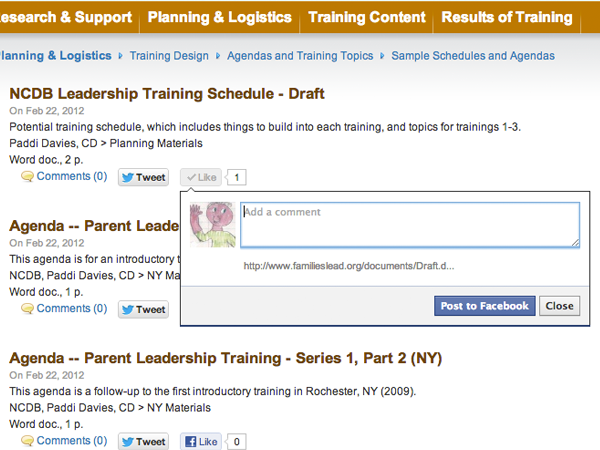Click breadcrumb arrow after Training Design

coord(218,56)
